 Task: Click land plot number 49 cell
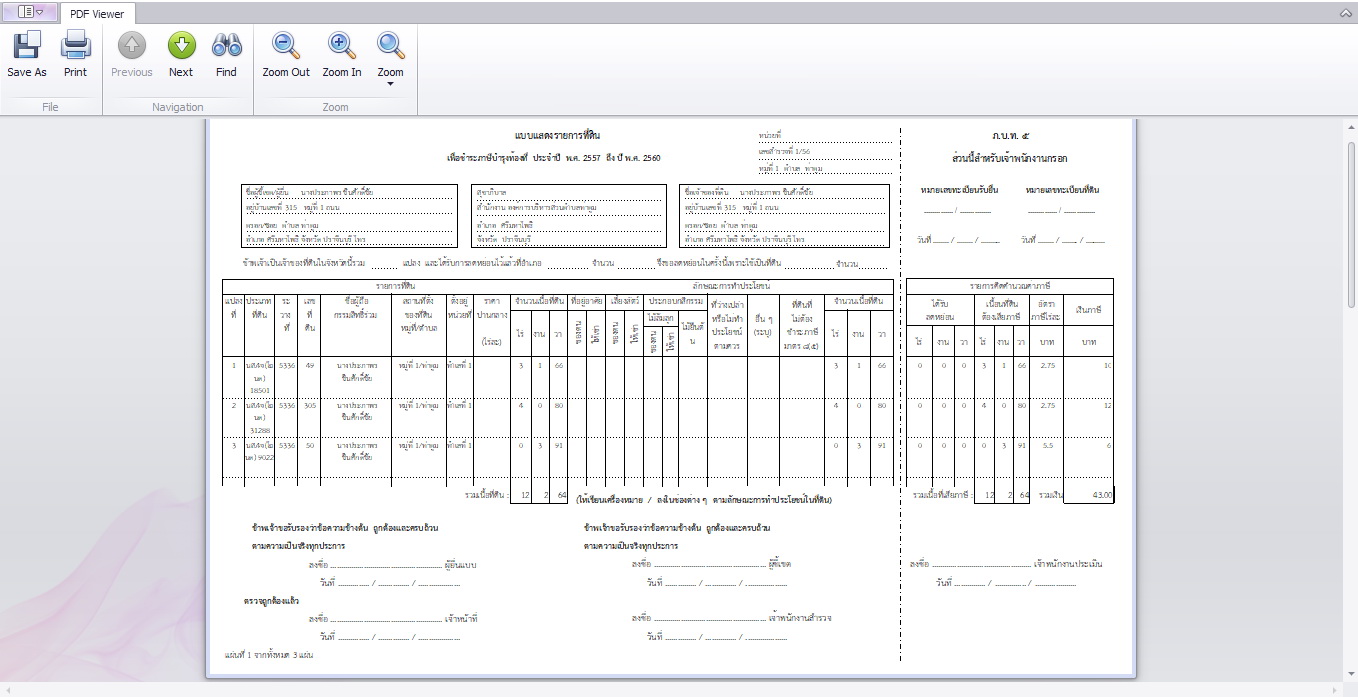coord(310,366)
